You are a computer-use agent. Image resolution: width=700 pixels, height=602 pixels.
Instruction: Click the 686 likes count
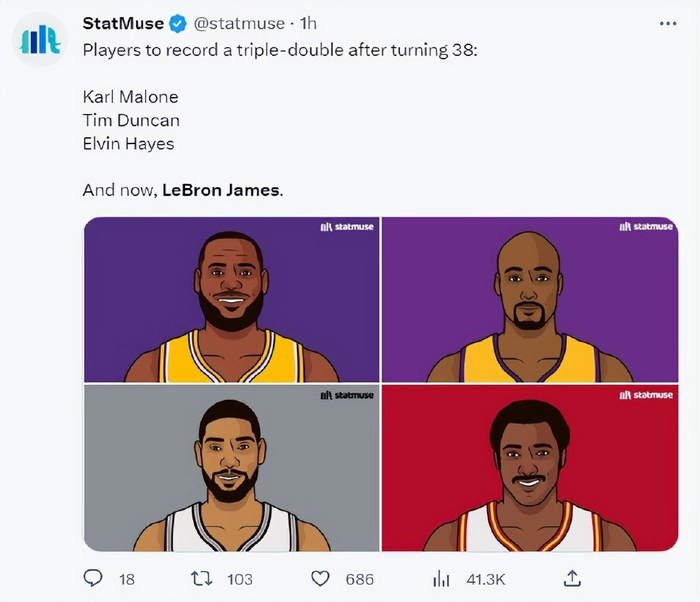coord(357,579)
